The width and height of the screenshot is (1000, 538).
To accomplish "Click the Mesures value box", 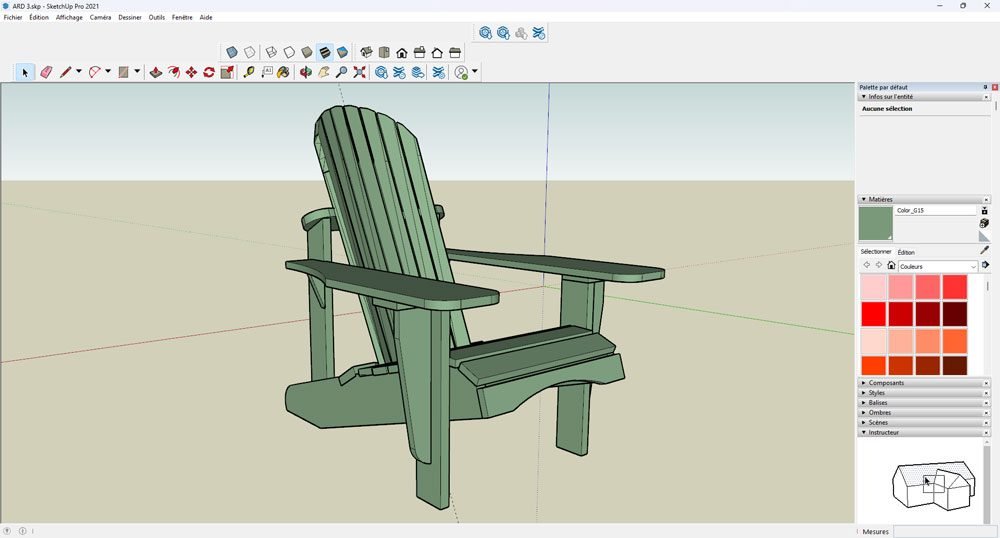I will (945, 532).
